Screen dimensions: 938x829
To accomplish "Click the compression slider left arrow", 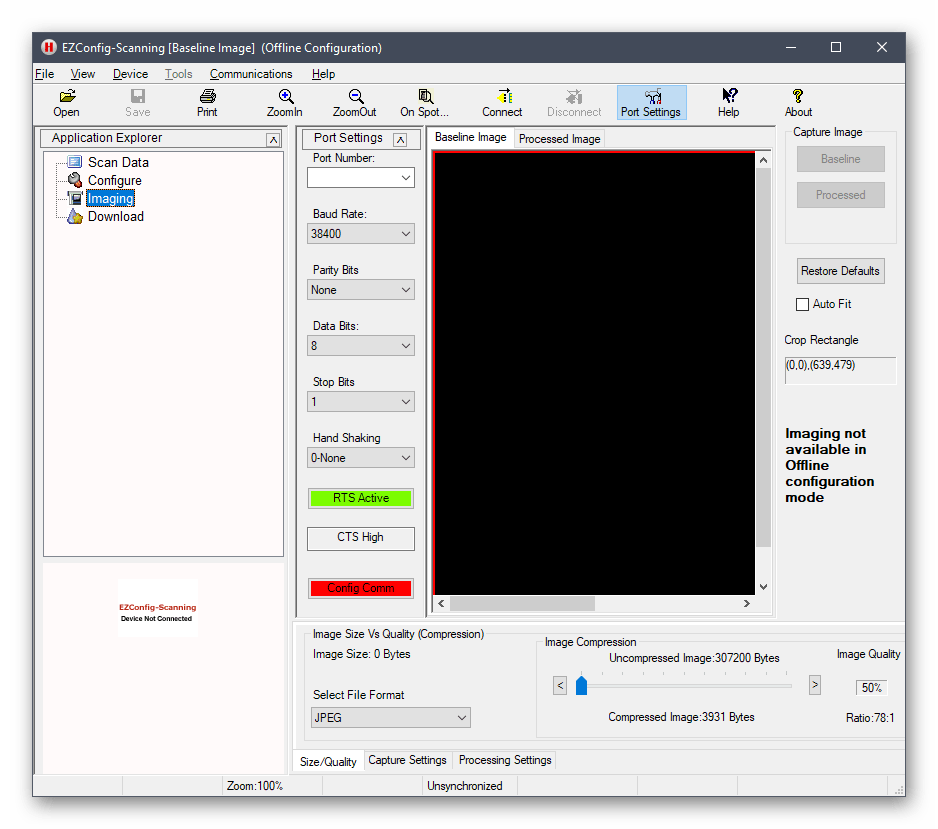I will point(560,685).
